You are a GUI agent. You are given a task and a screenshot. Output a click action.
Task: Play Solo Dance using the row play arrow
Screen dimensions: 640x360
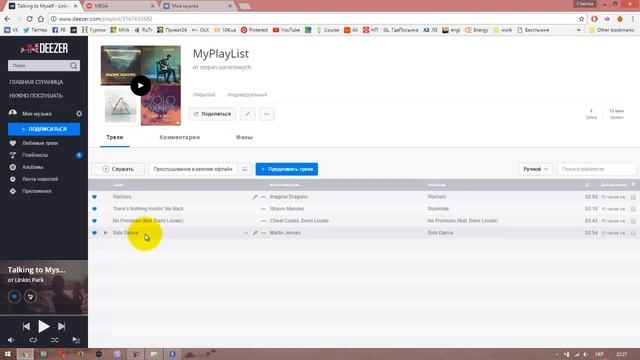pyautogui.click(x=105, y=233)
